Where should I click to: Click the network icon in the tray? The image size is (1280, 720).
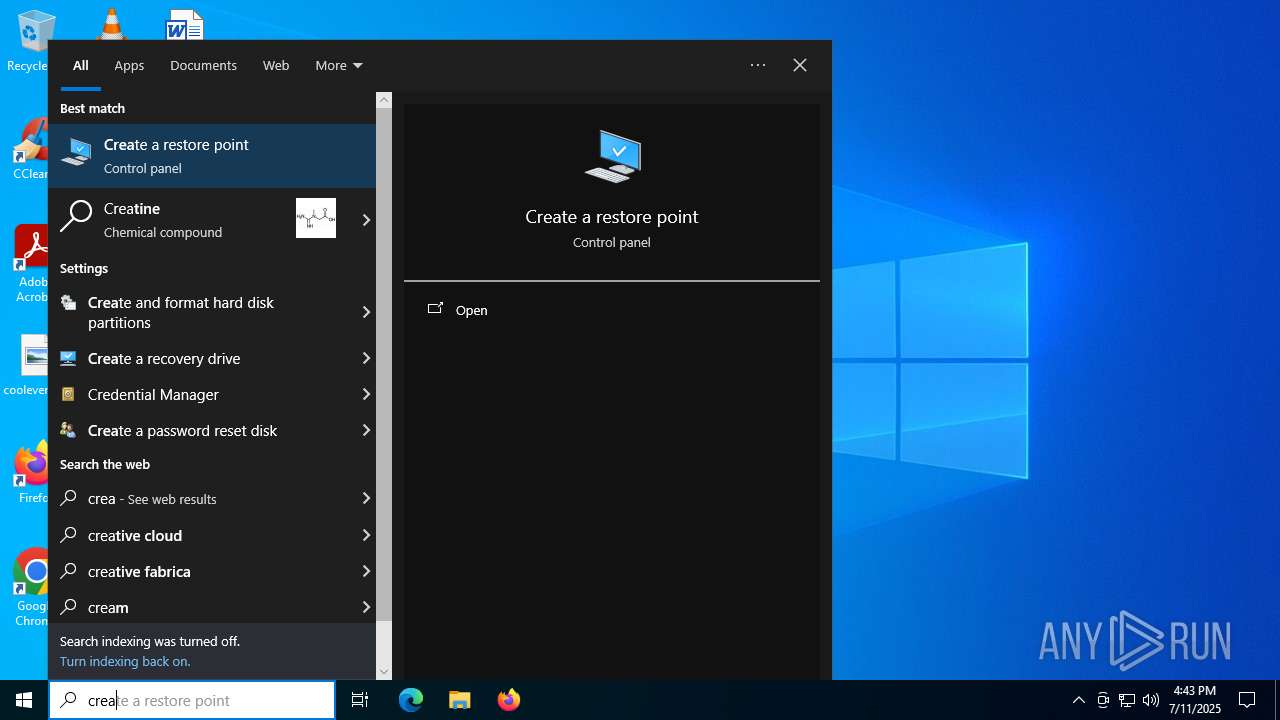pyautogui.click(x=1127, y=700)
